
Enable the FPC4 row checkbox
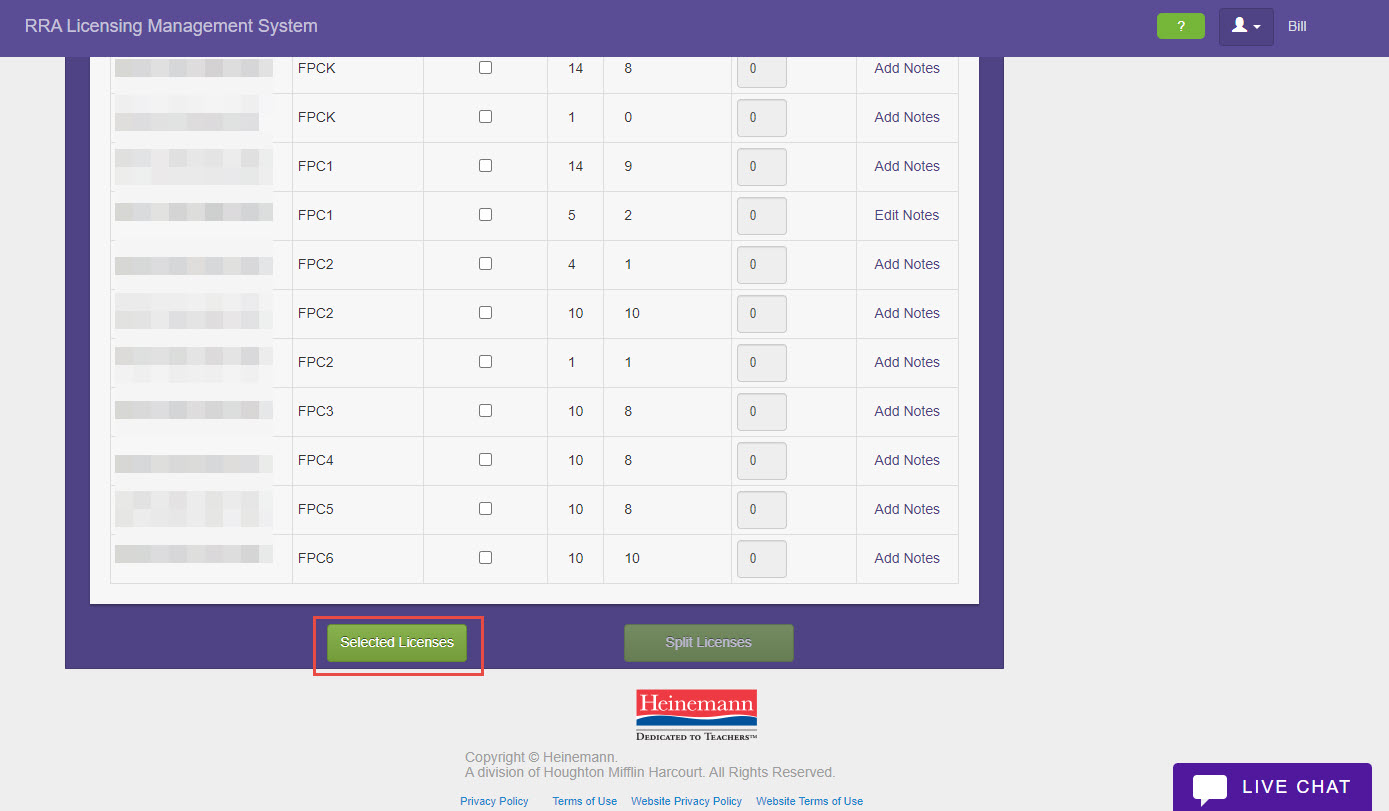pos(485,460)
